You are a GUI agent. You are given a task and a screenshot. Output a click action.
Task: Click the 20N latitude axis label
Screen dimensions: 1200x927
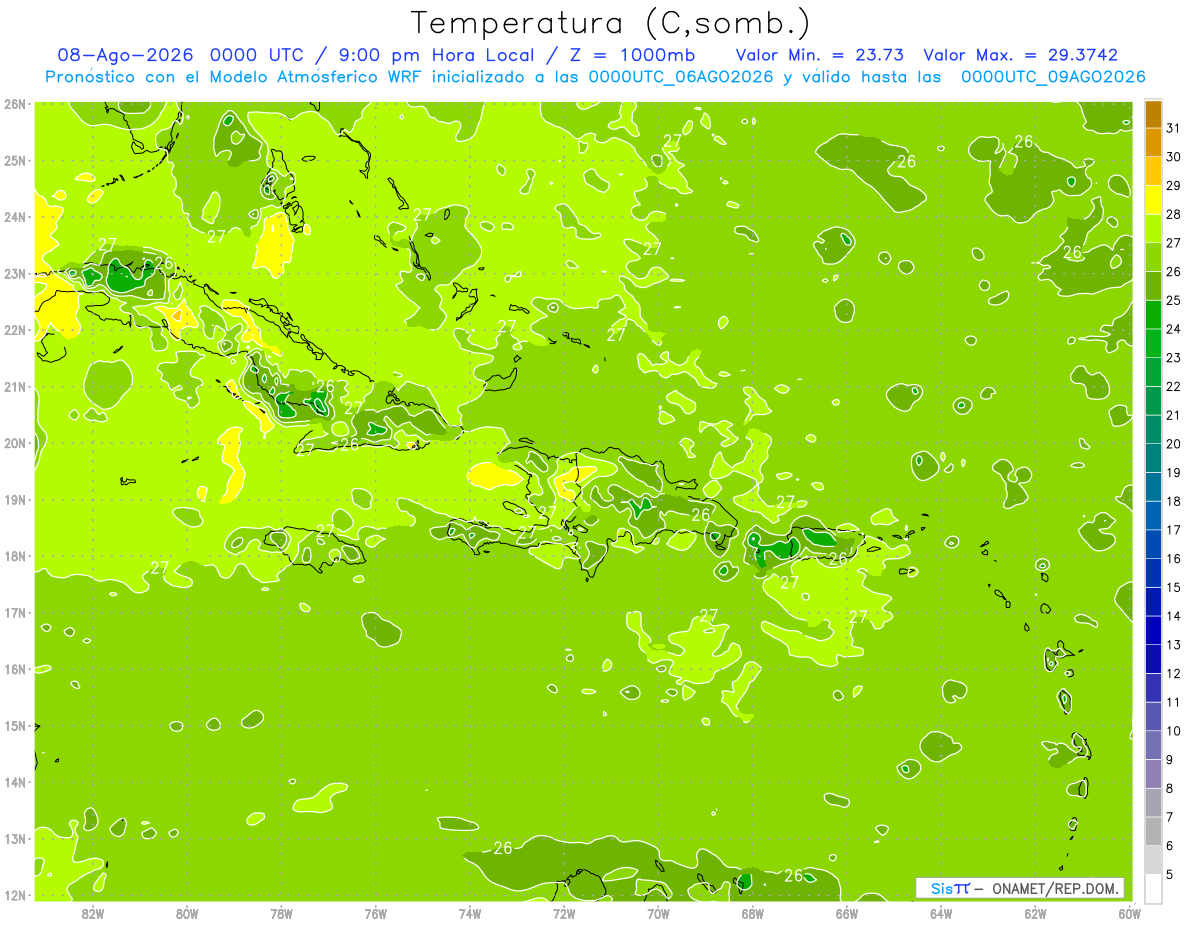coord(15,443)
